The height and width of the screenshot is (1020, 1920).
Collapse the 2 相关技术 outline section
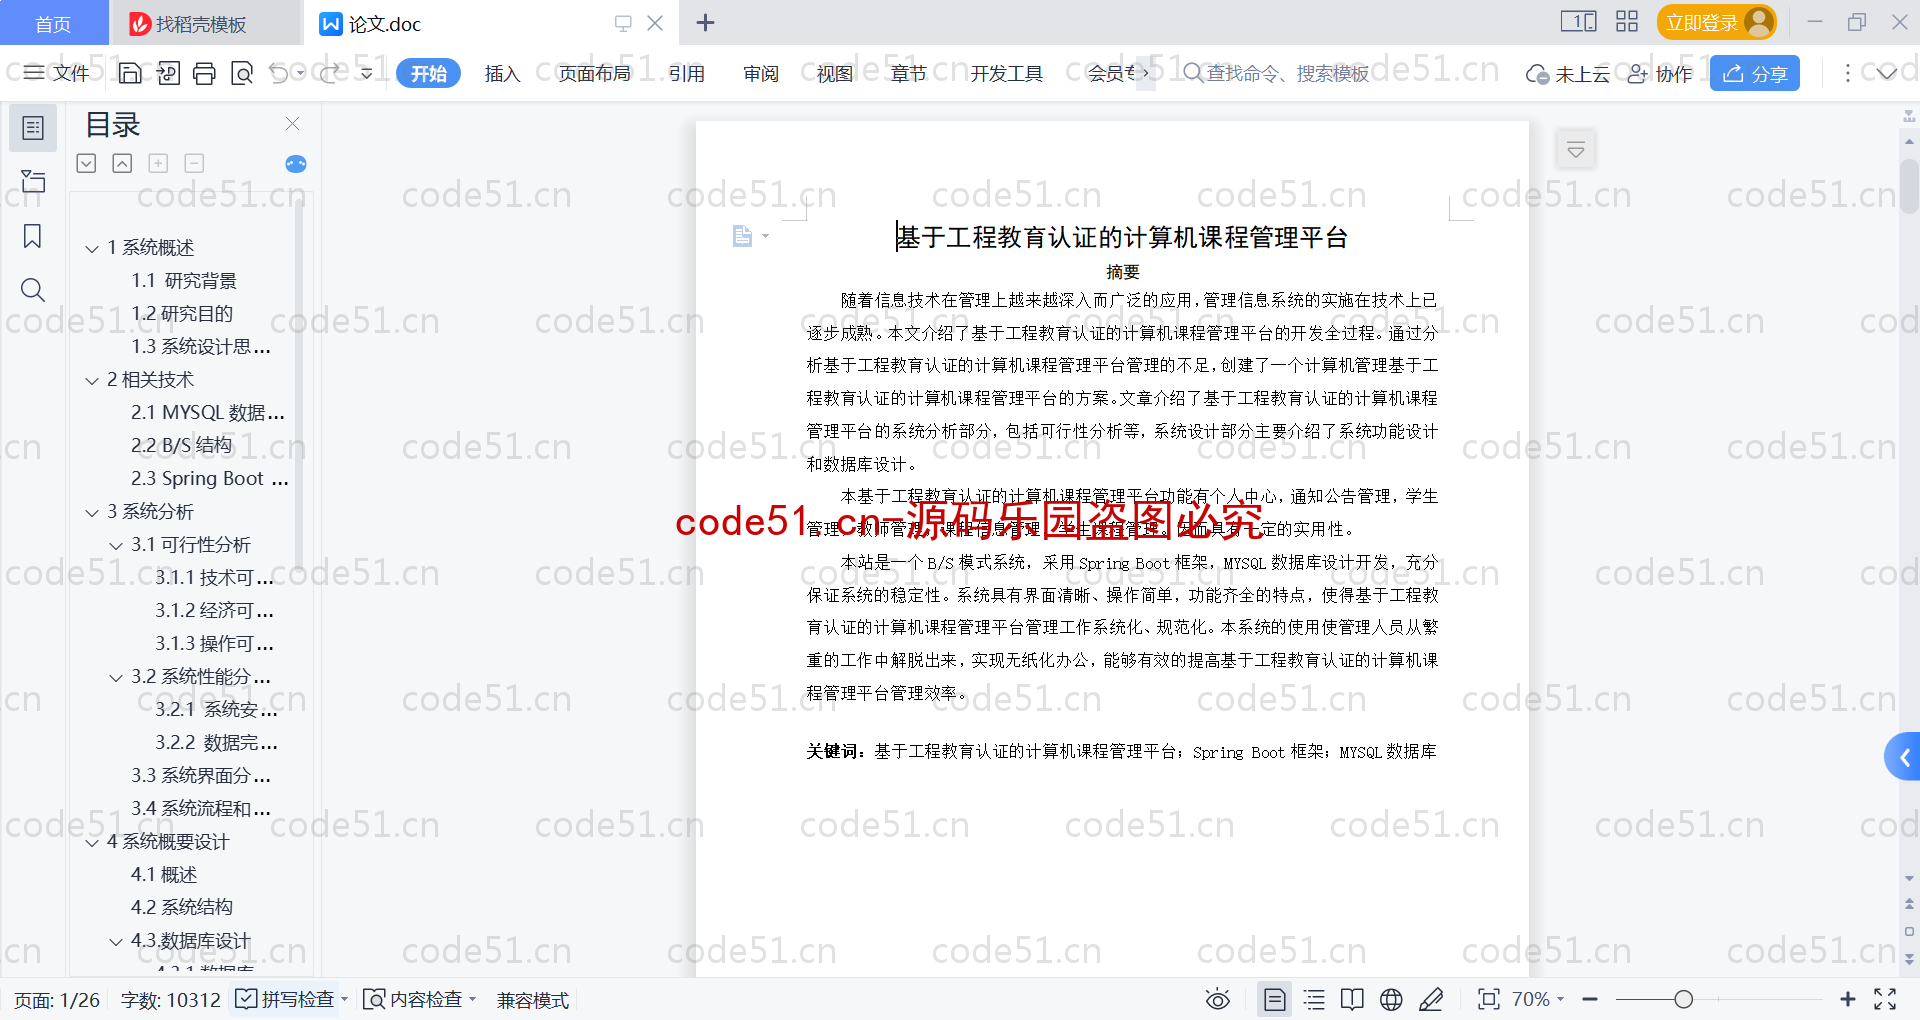(x=92, y=380)
